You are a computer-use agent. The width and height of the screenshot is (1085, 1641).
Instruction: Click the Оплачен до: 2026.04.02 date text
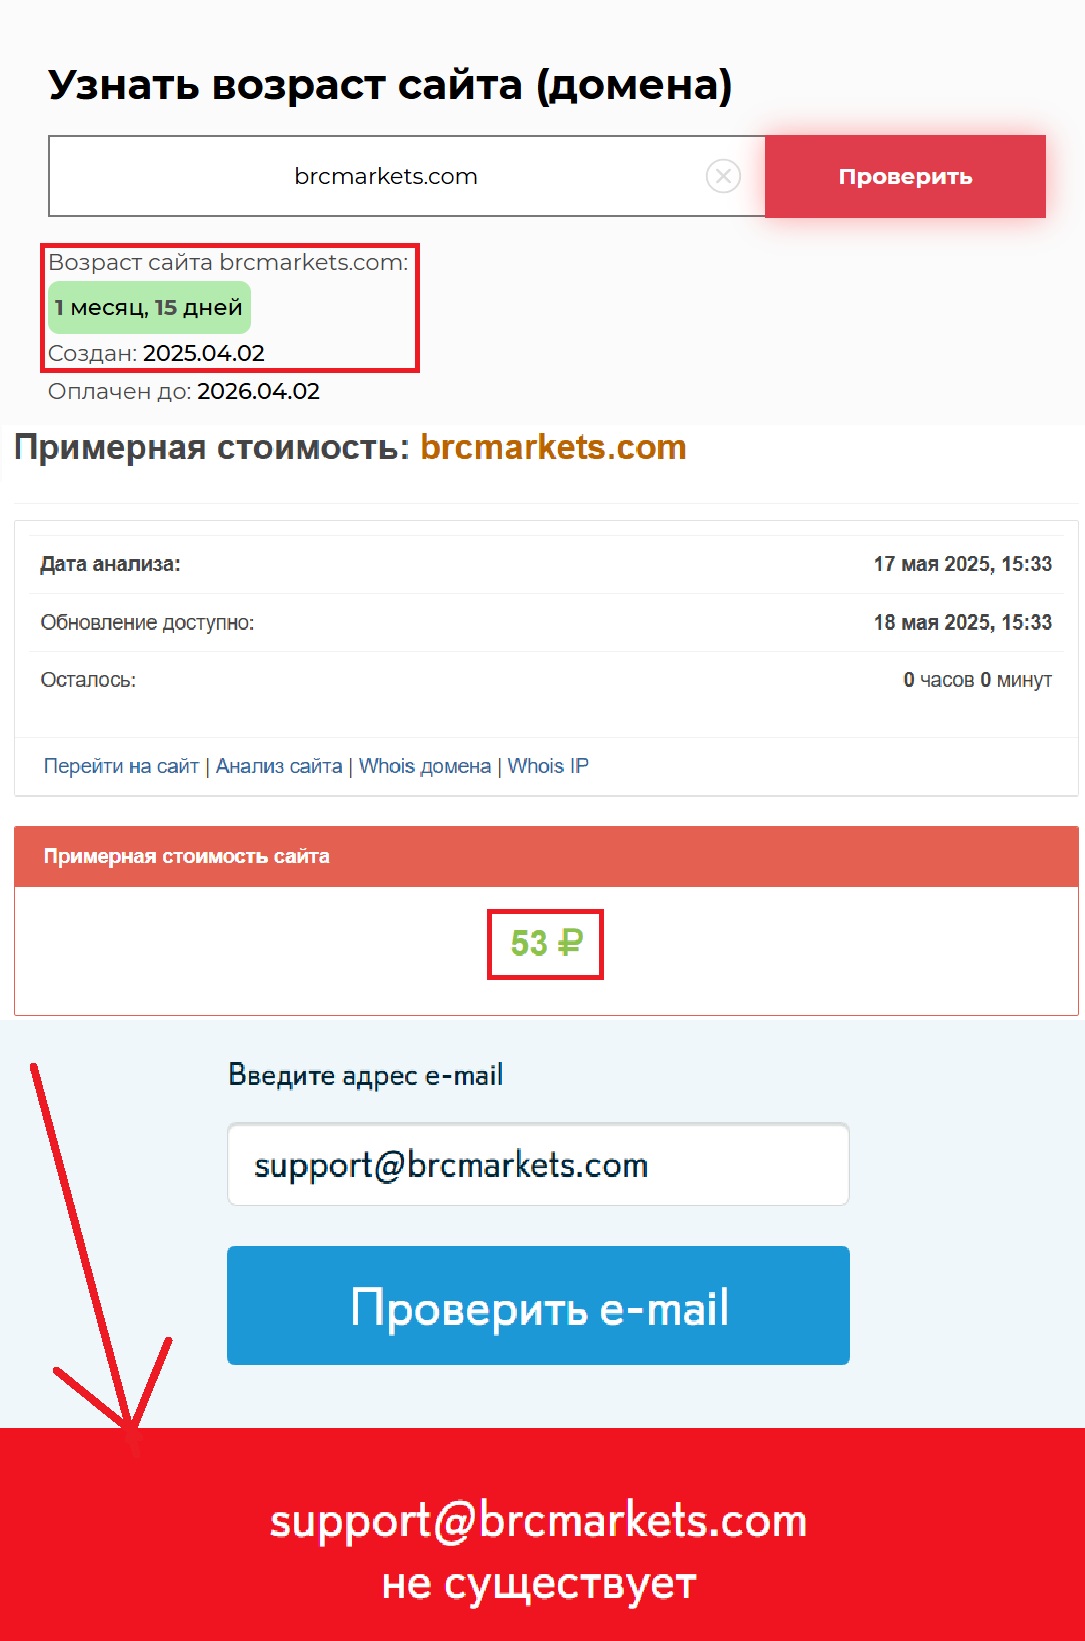184,391
